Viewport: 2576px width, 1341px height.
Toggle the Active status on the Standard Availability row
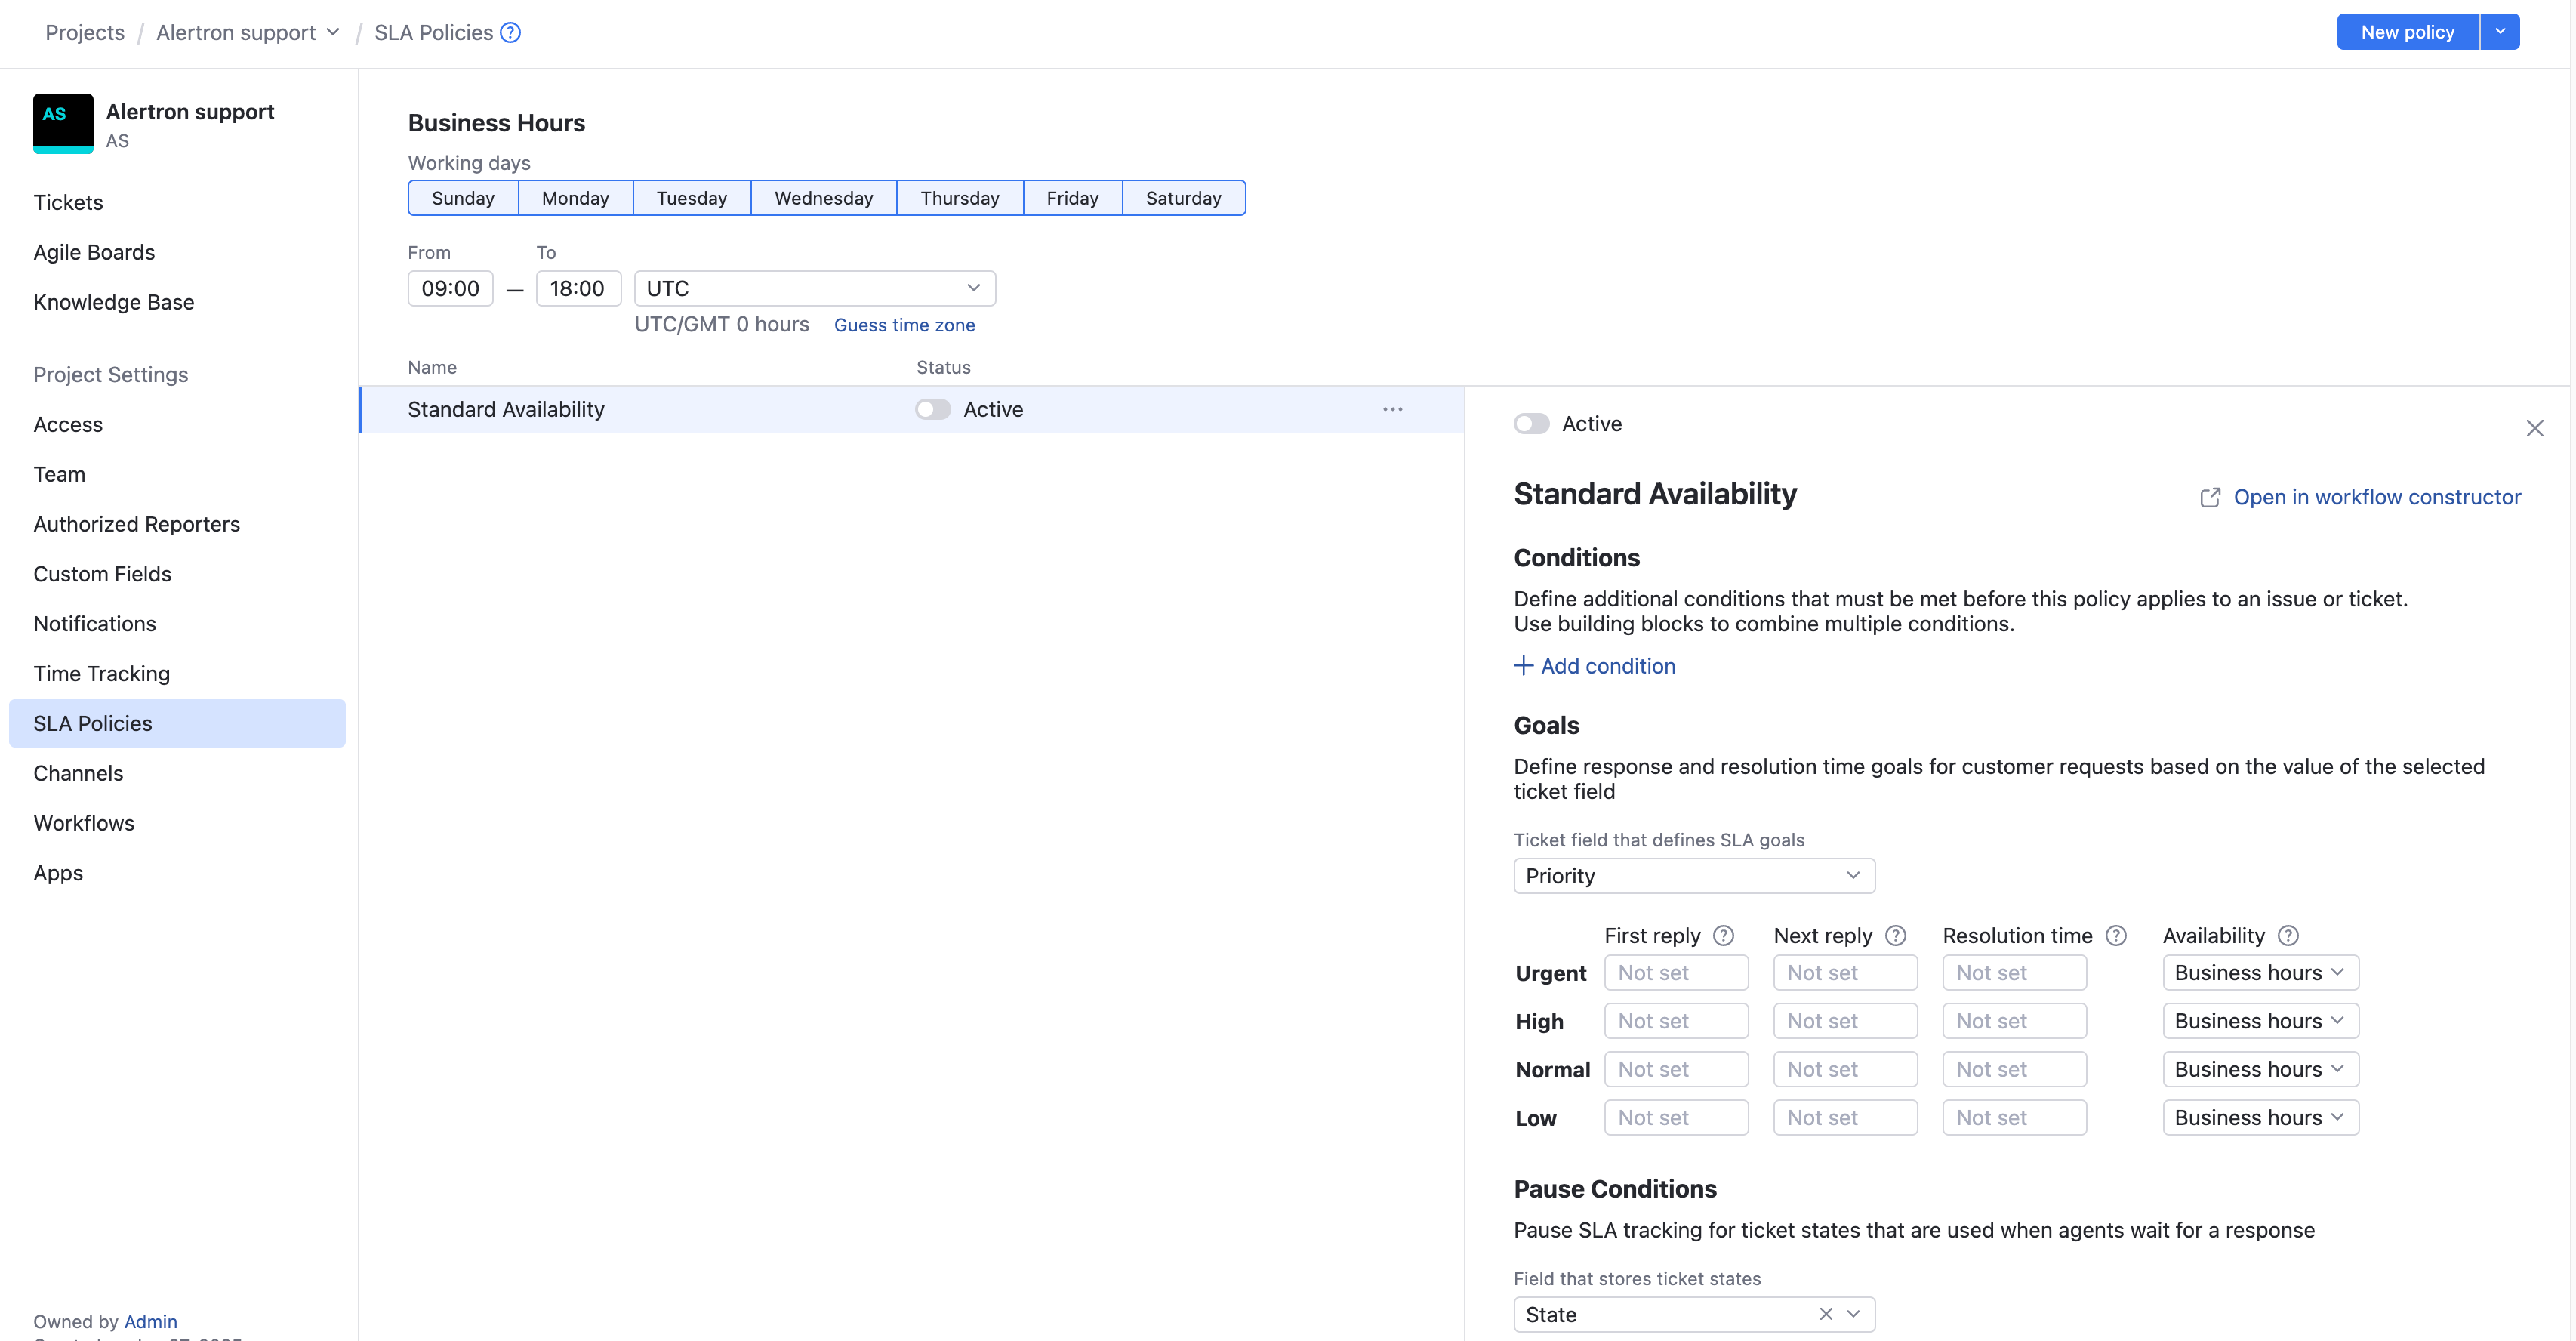(x=932, y=409)
